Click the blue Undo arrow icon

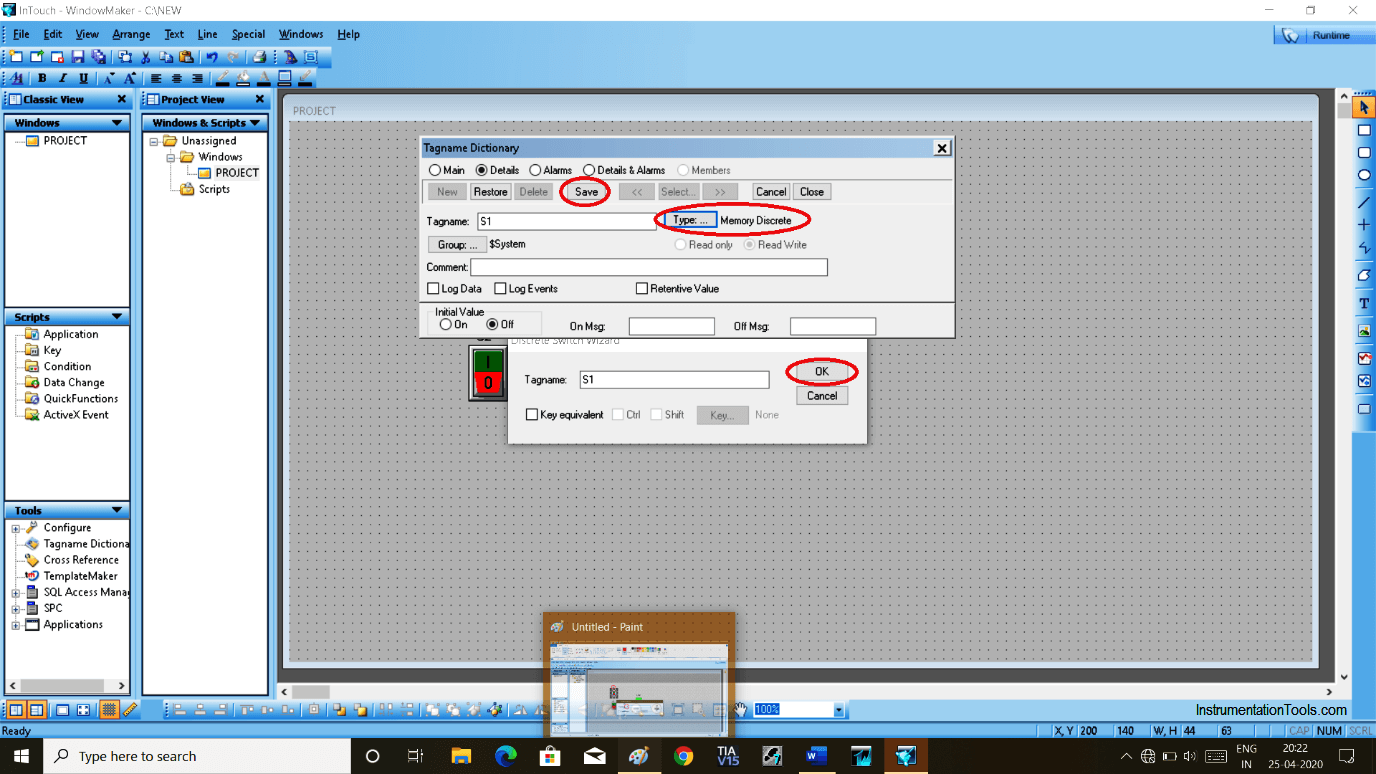tap(212, 57)
